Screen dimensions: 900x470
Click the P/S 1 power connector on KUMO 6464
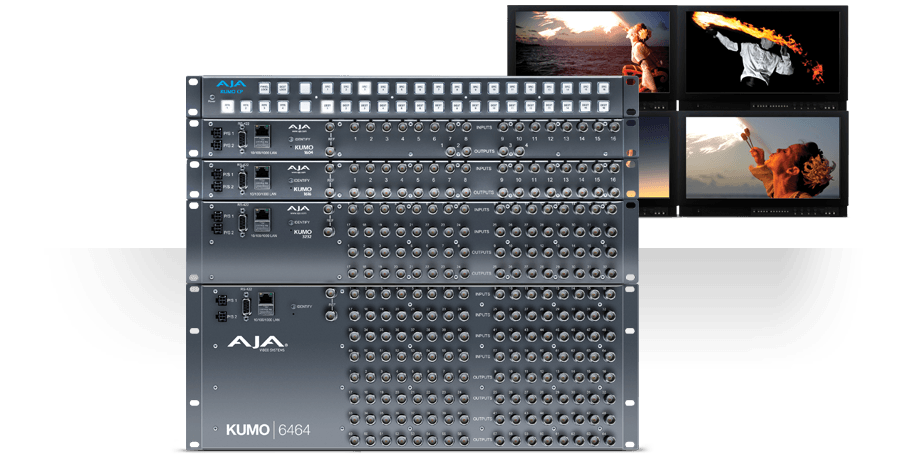(222, 300)
